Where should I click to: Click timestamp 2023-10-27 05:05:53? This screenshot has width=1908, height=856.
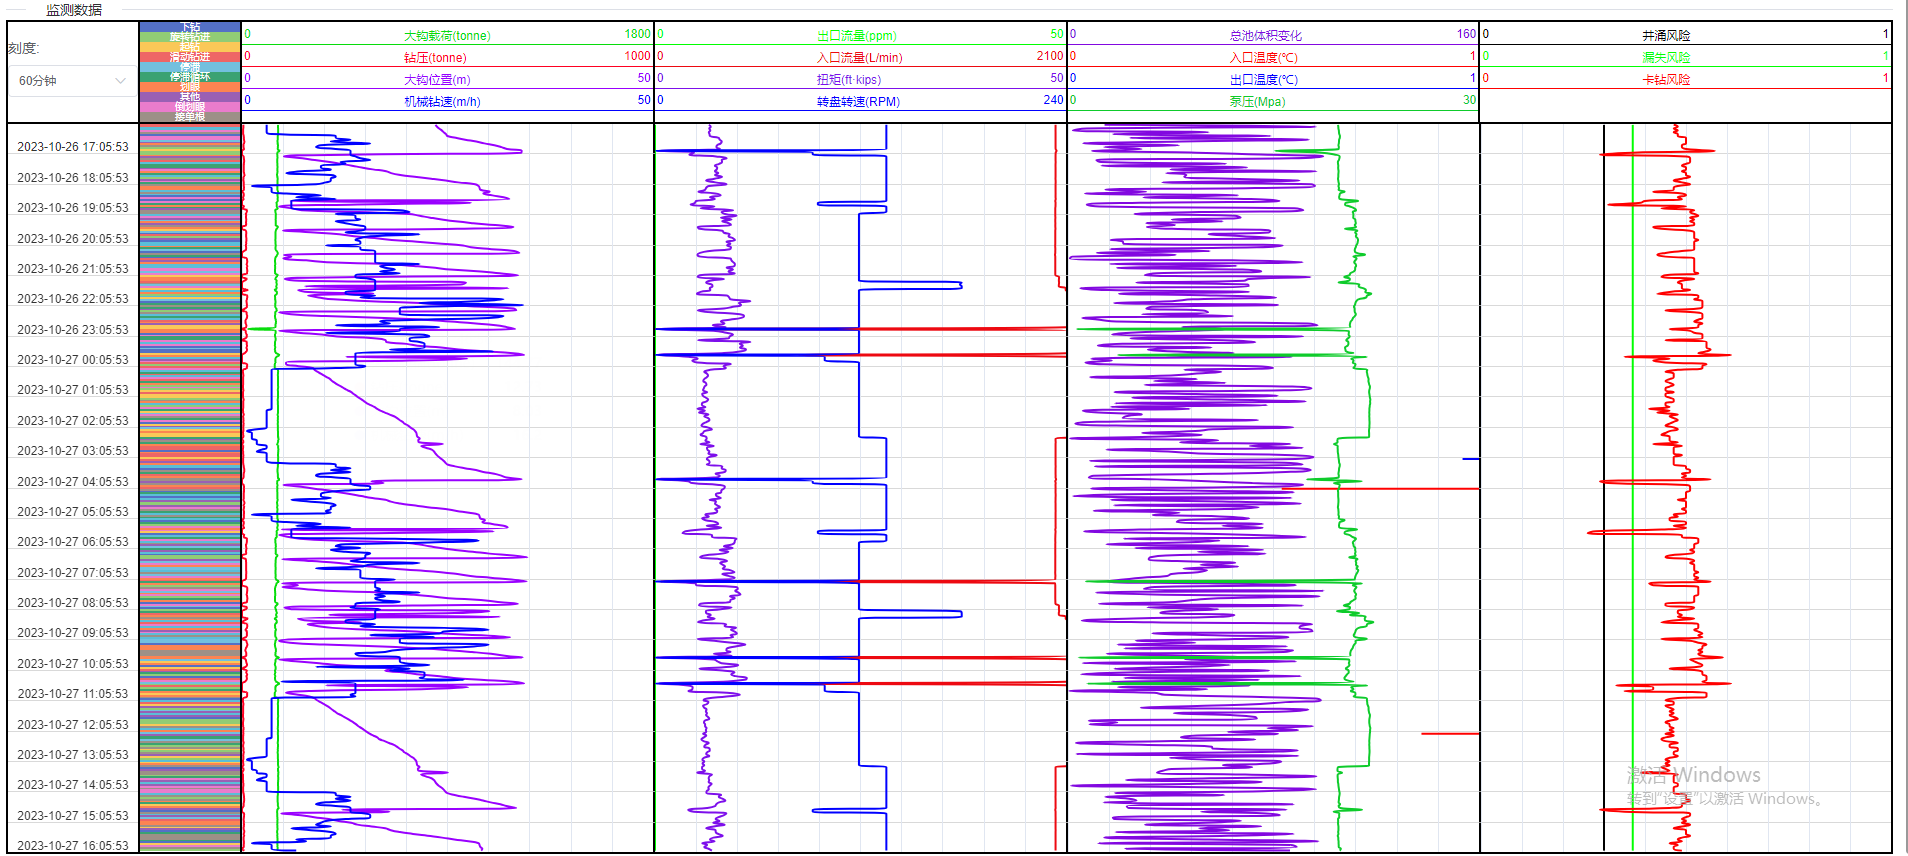[73, 512]
